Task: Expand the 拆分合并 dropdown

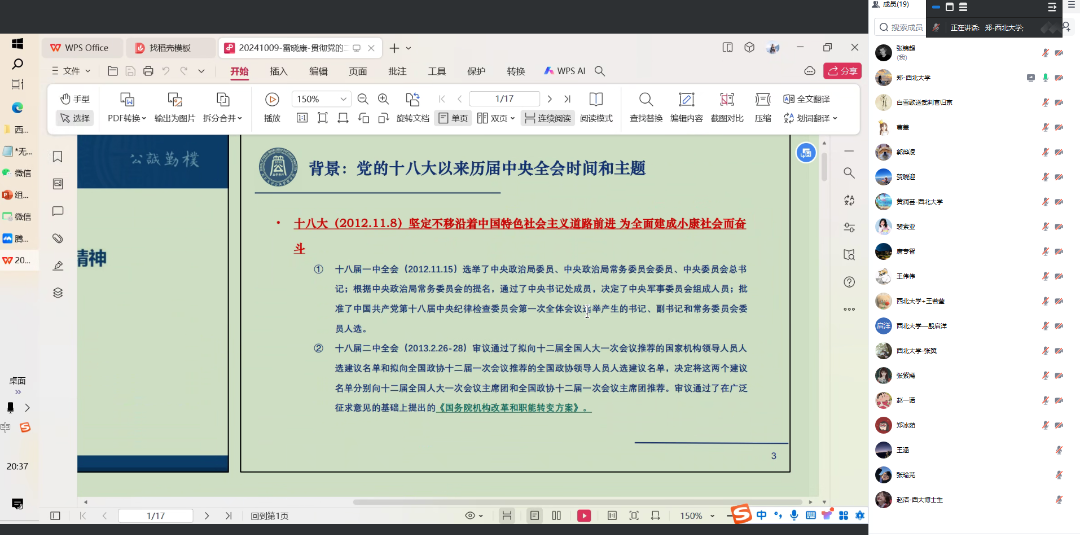Action: pyautogui.click(x=222, y=118)
